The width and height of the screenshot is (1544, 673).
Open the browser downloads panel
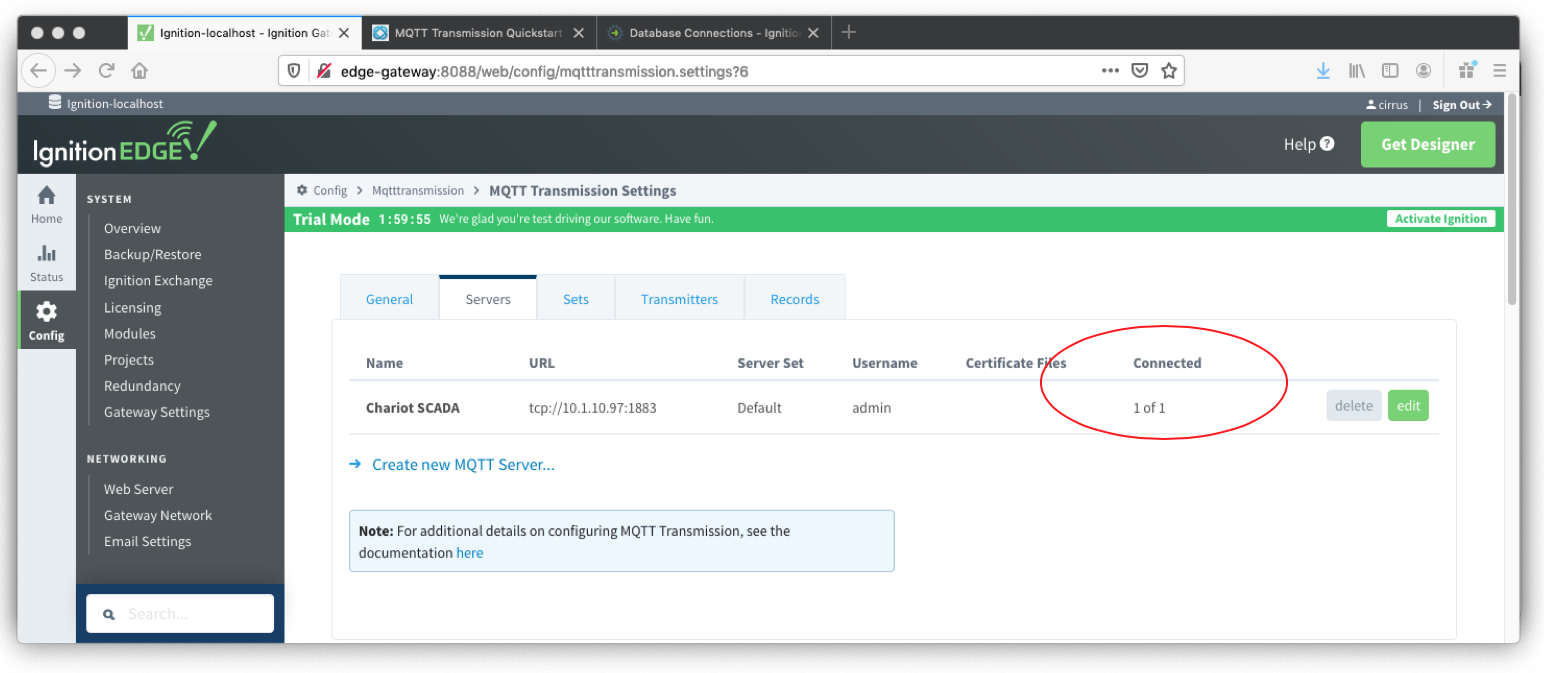1323,71
